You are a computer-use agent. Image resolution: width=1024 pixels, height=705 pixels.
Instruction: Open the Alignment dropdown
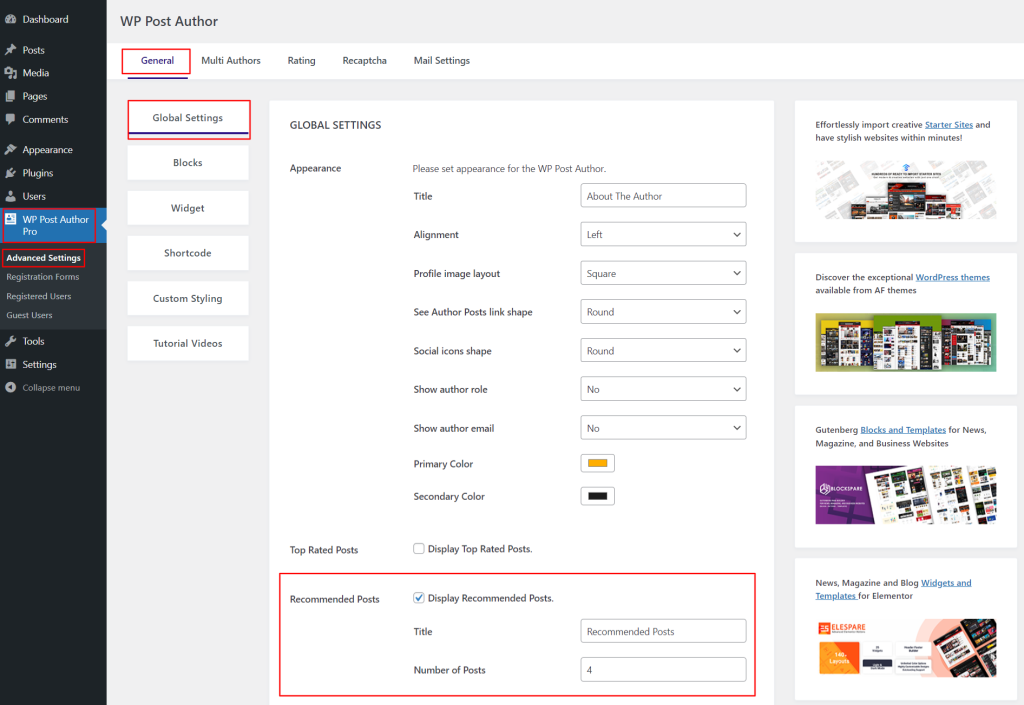(663, 234)
